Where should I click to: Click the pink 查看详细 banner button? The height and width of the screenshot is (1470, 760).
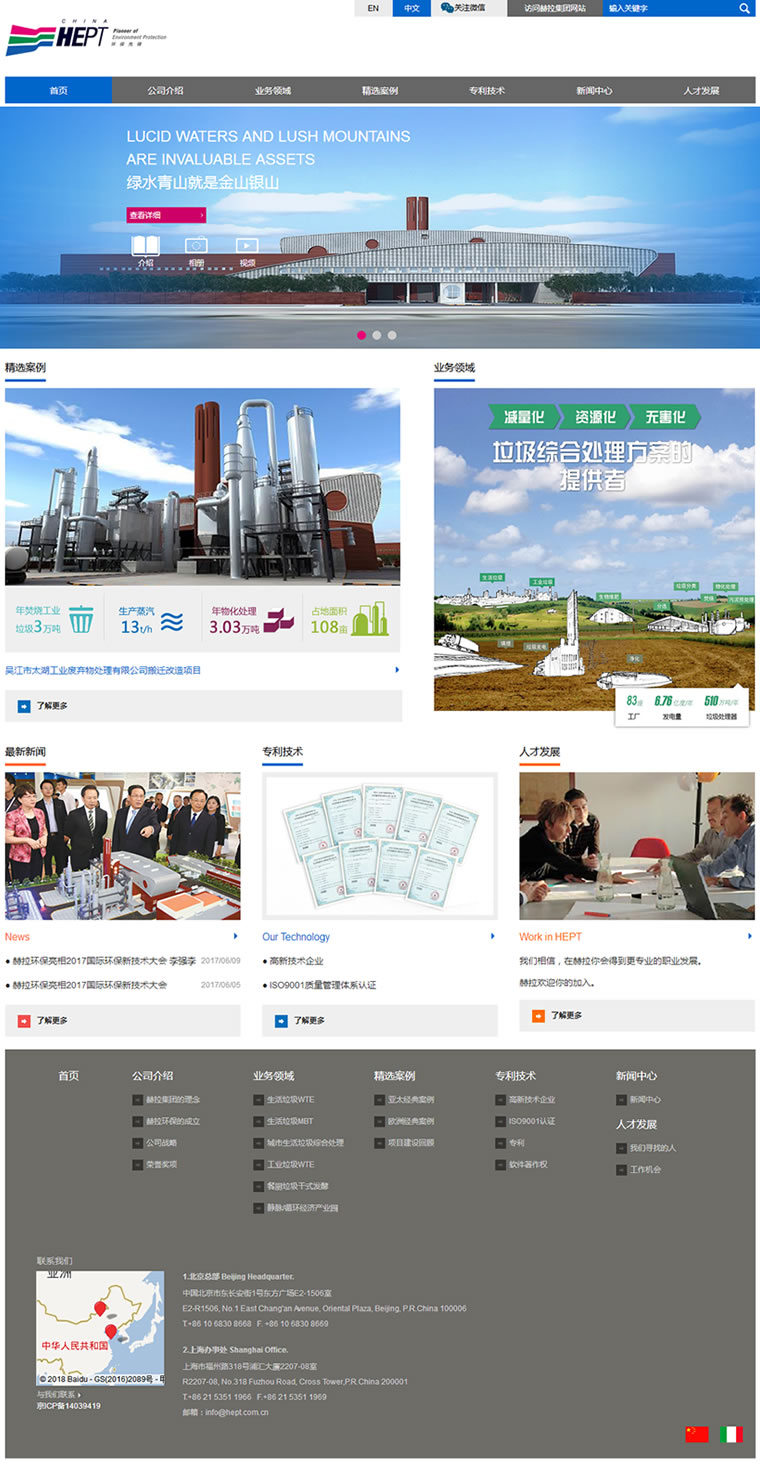click(166, 215)
